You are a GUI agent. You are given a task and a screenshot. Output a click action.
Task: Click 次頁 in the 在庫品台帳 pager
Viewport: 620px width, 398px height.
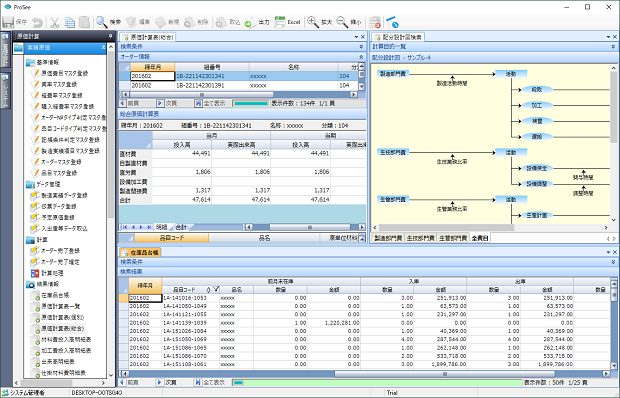point(166,383)
